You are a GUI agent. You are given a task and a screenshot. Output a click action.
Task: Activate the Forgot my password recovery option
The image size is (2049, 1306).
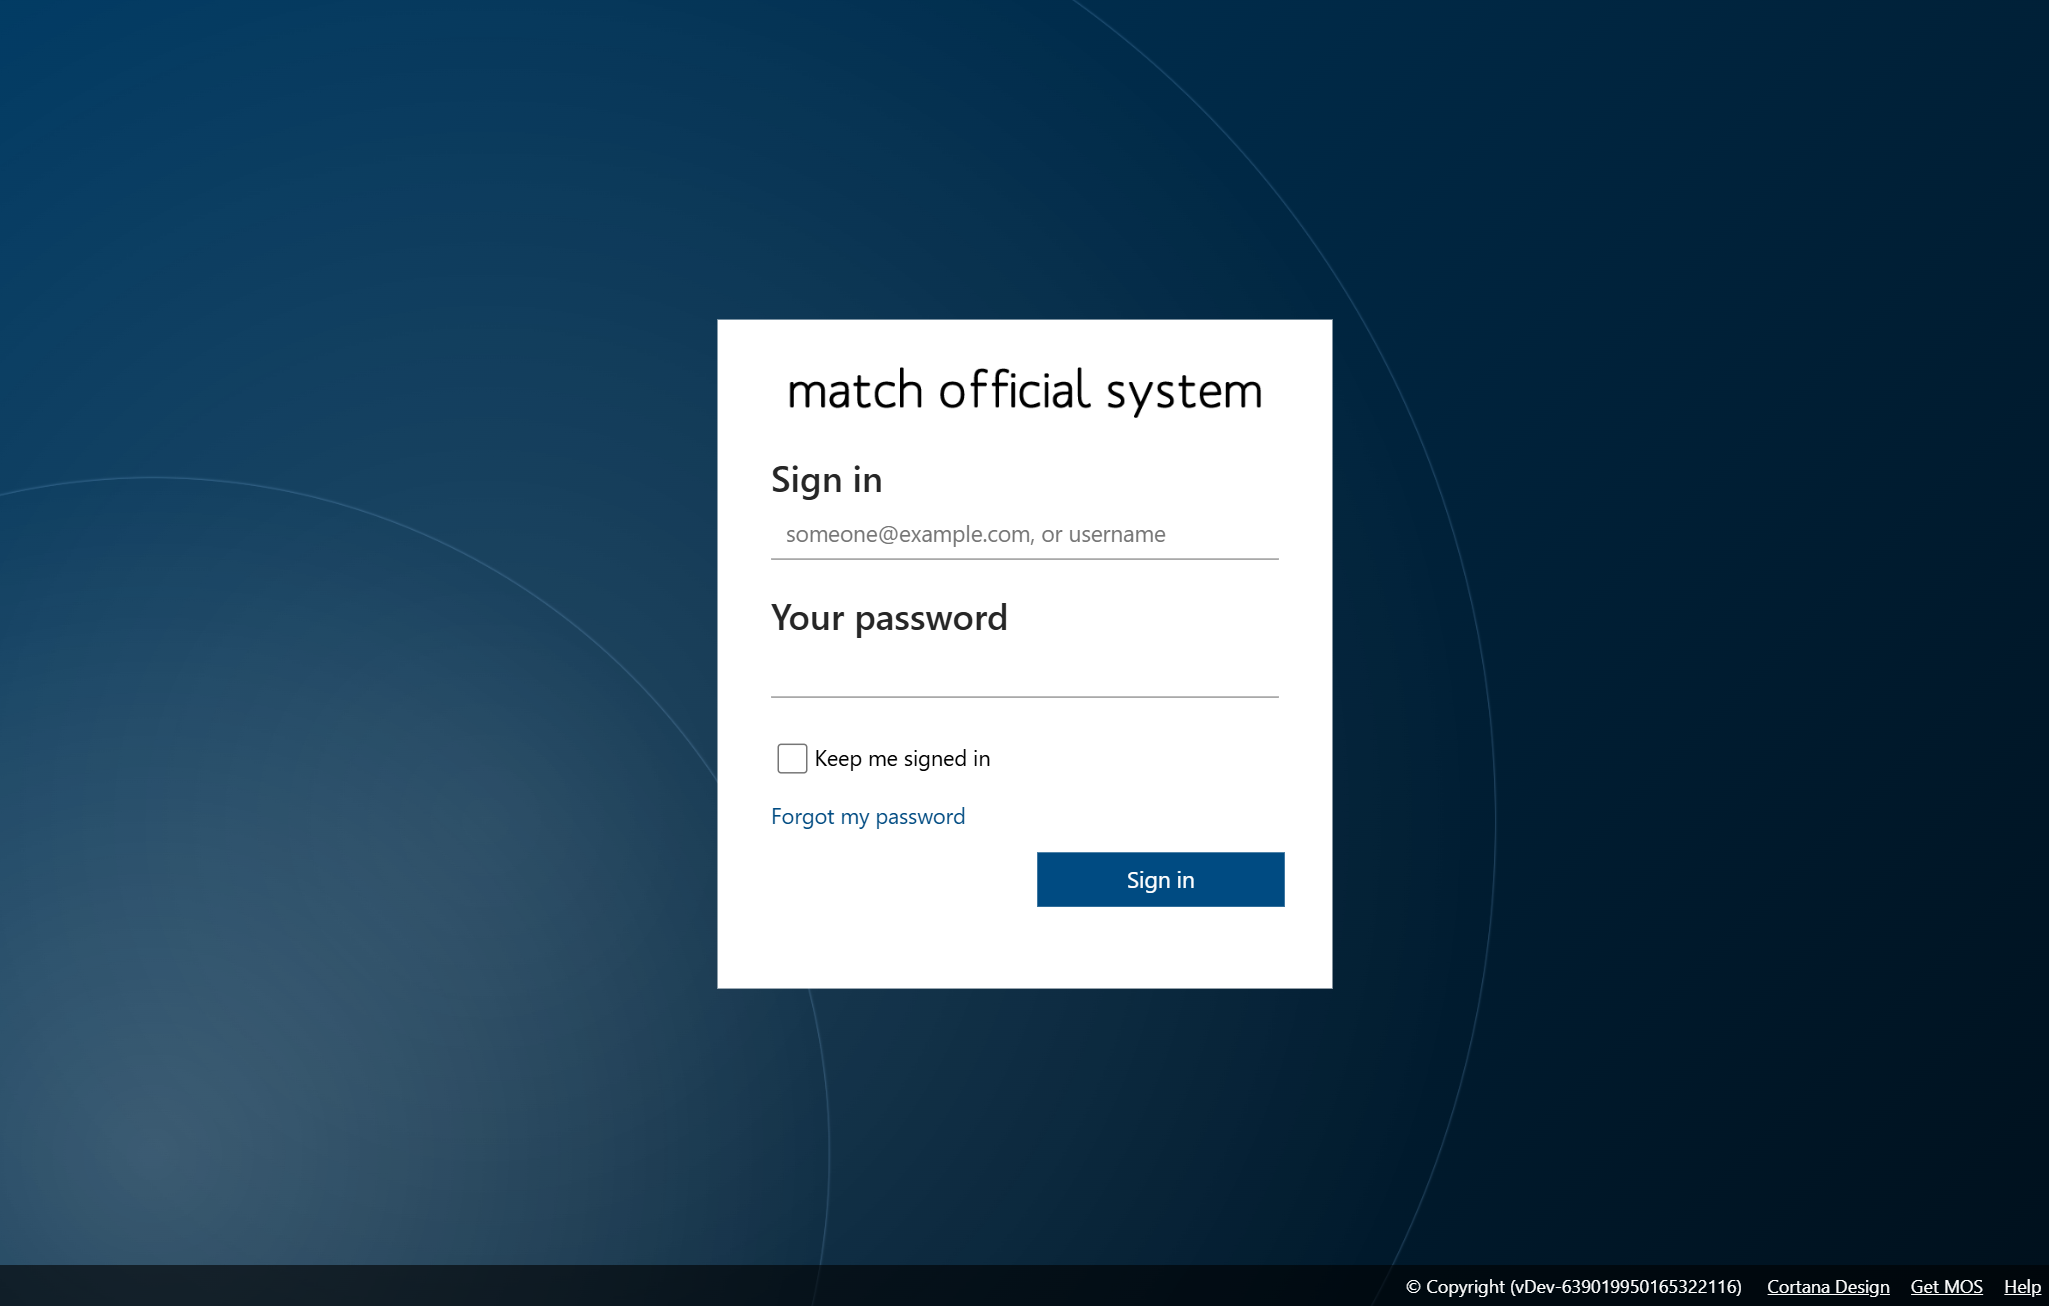[x=867, y=816]
